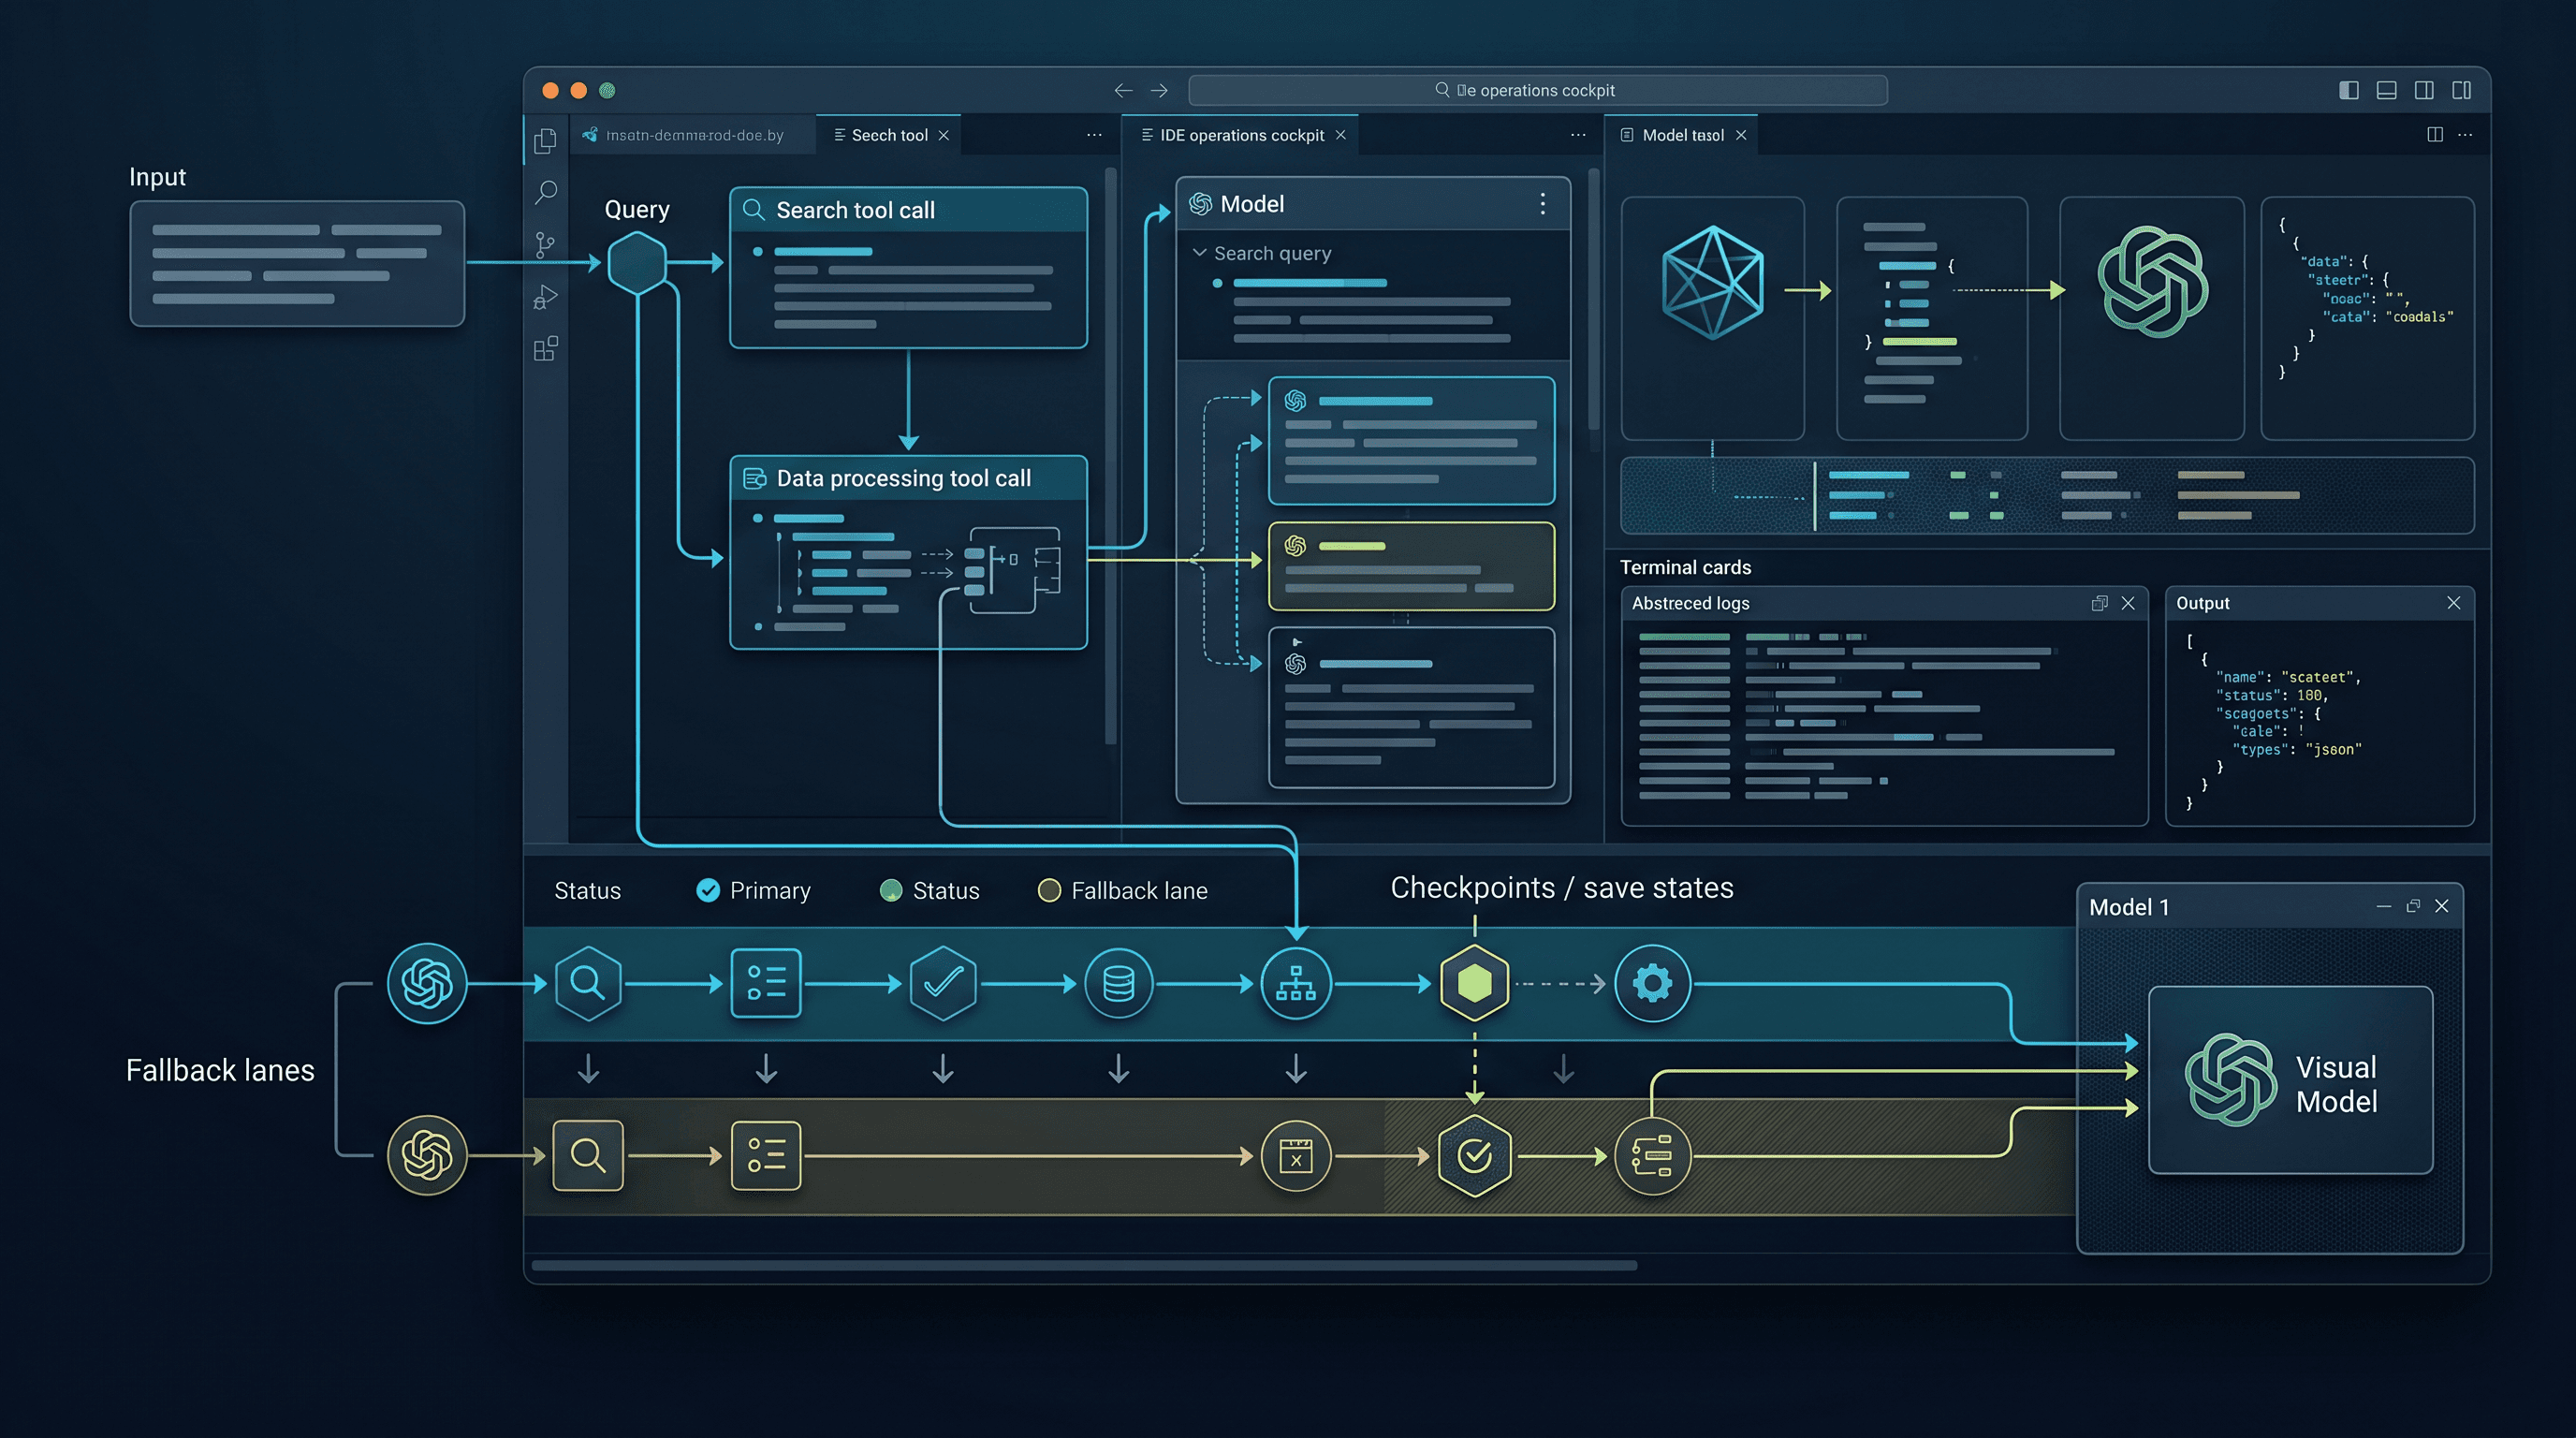This screenshot has width=2576, height=1438.
Task: Minimize the Model 1 window
Action: 2384,906
